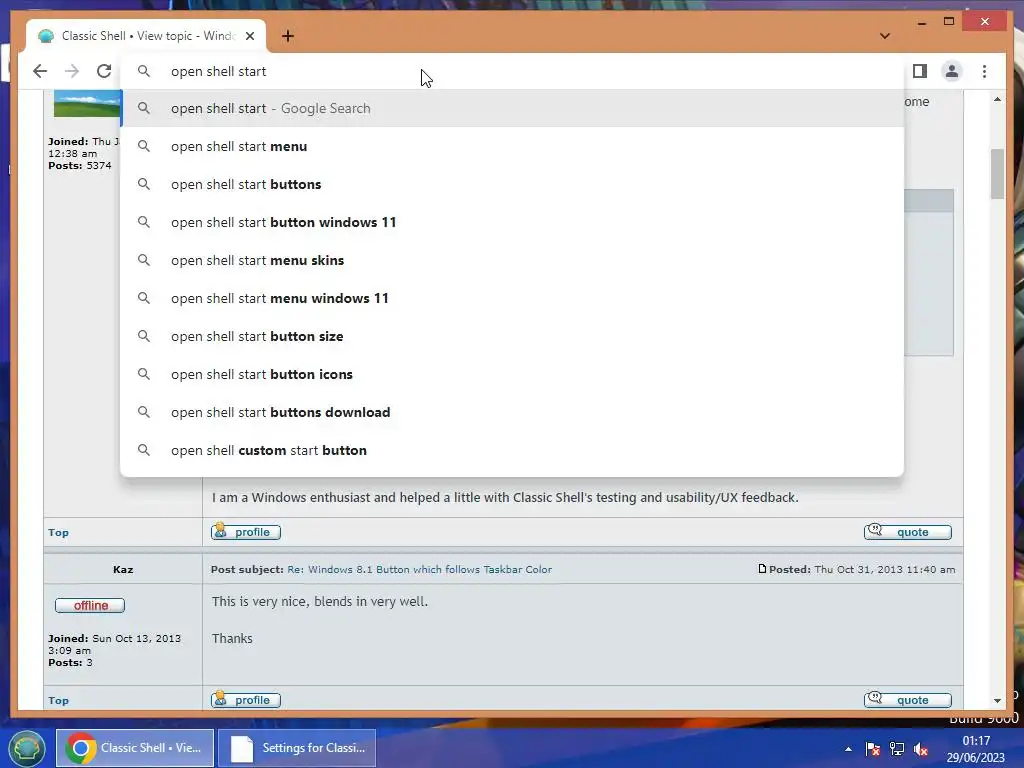Open Chrome's three-dot menu

click(x=984, y=71)
